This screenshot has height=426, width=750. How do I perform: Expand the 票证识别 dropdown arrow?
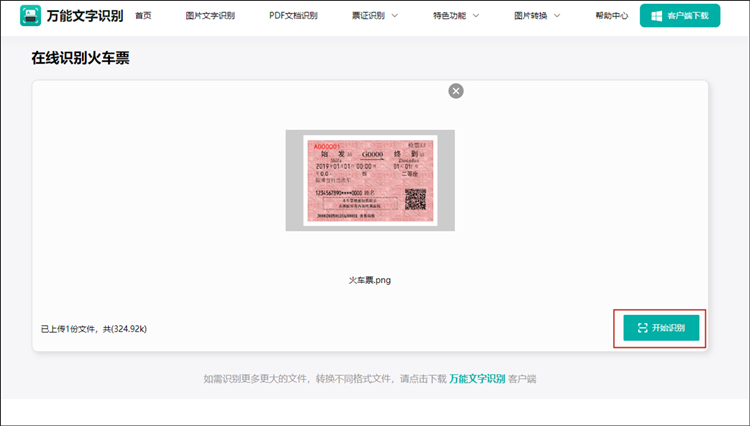pyautogui.click(x=394, y=16)
